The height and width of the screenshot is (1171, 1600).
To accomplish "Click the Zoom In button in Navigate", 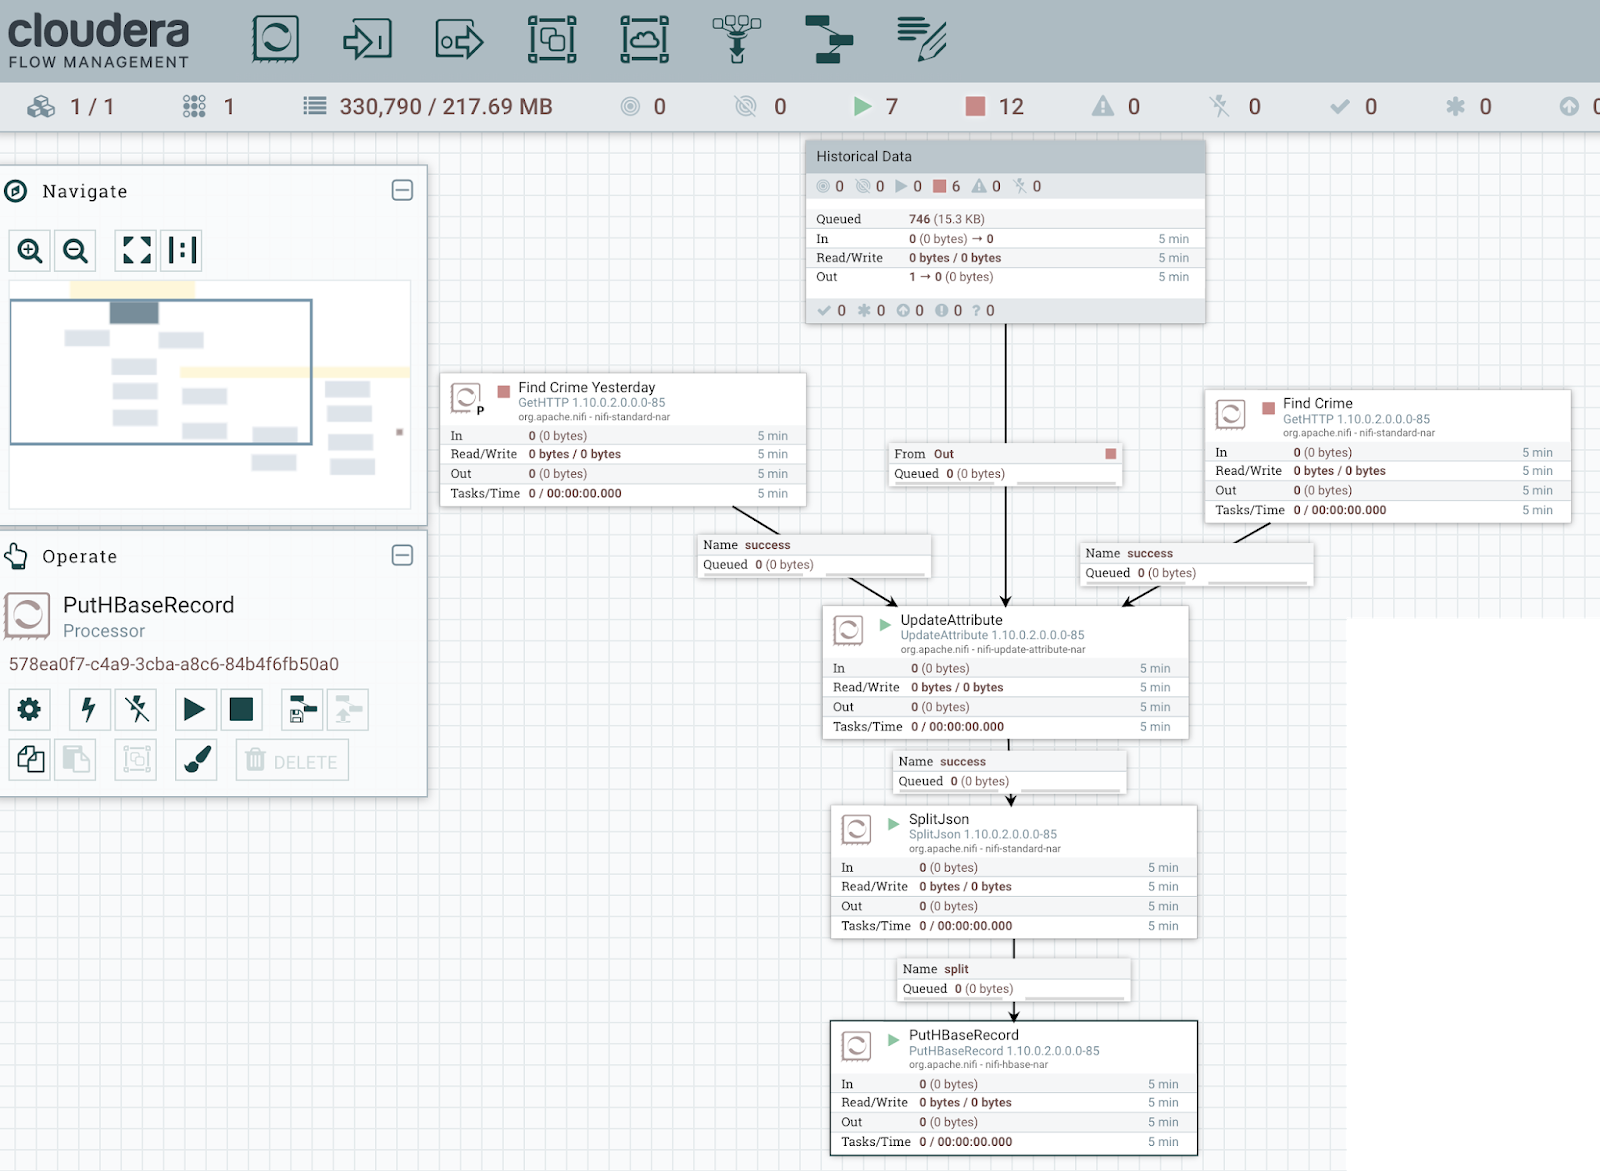I will (x=30, y=250).
